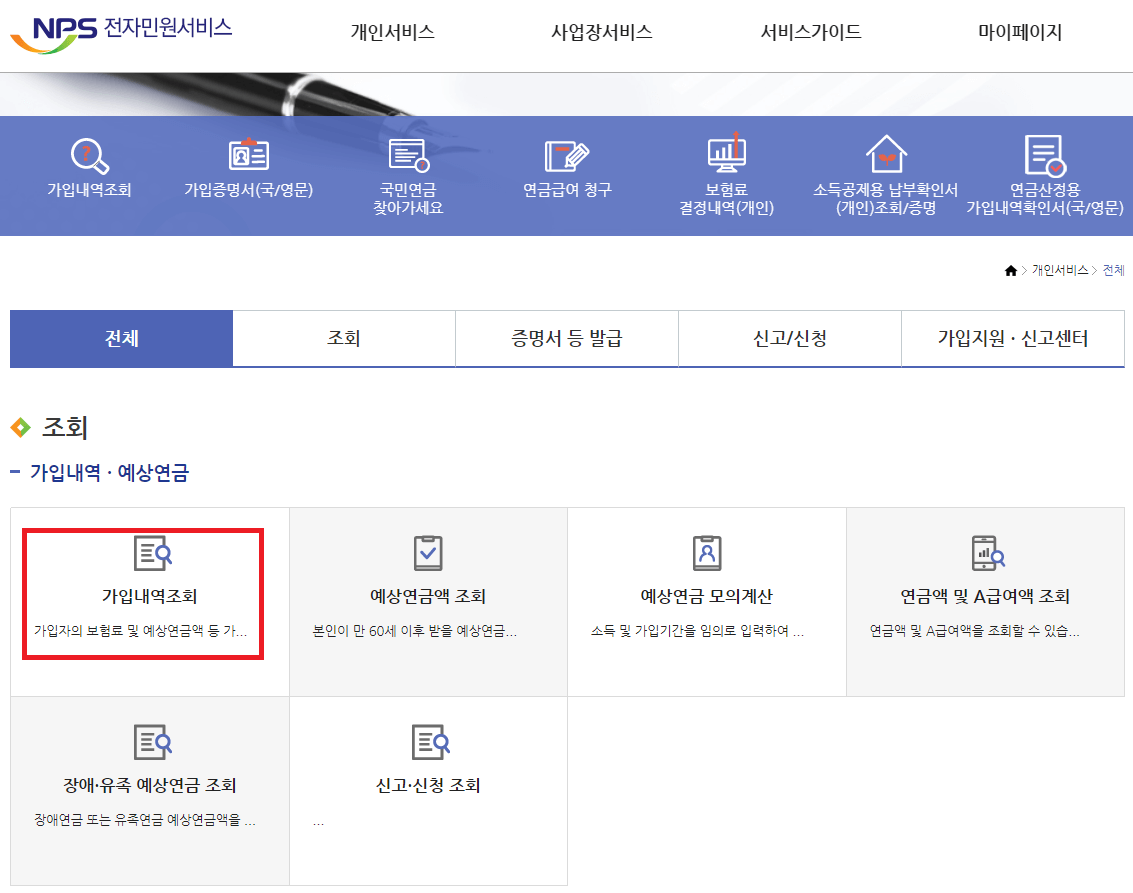Open the 증명서 등 발급 tab

pyautogui.click(x=566, y=338)
